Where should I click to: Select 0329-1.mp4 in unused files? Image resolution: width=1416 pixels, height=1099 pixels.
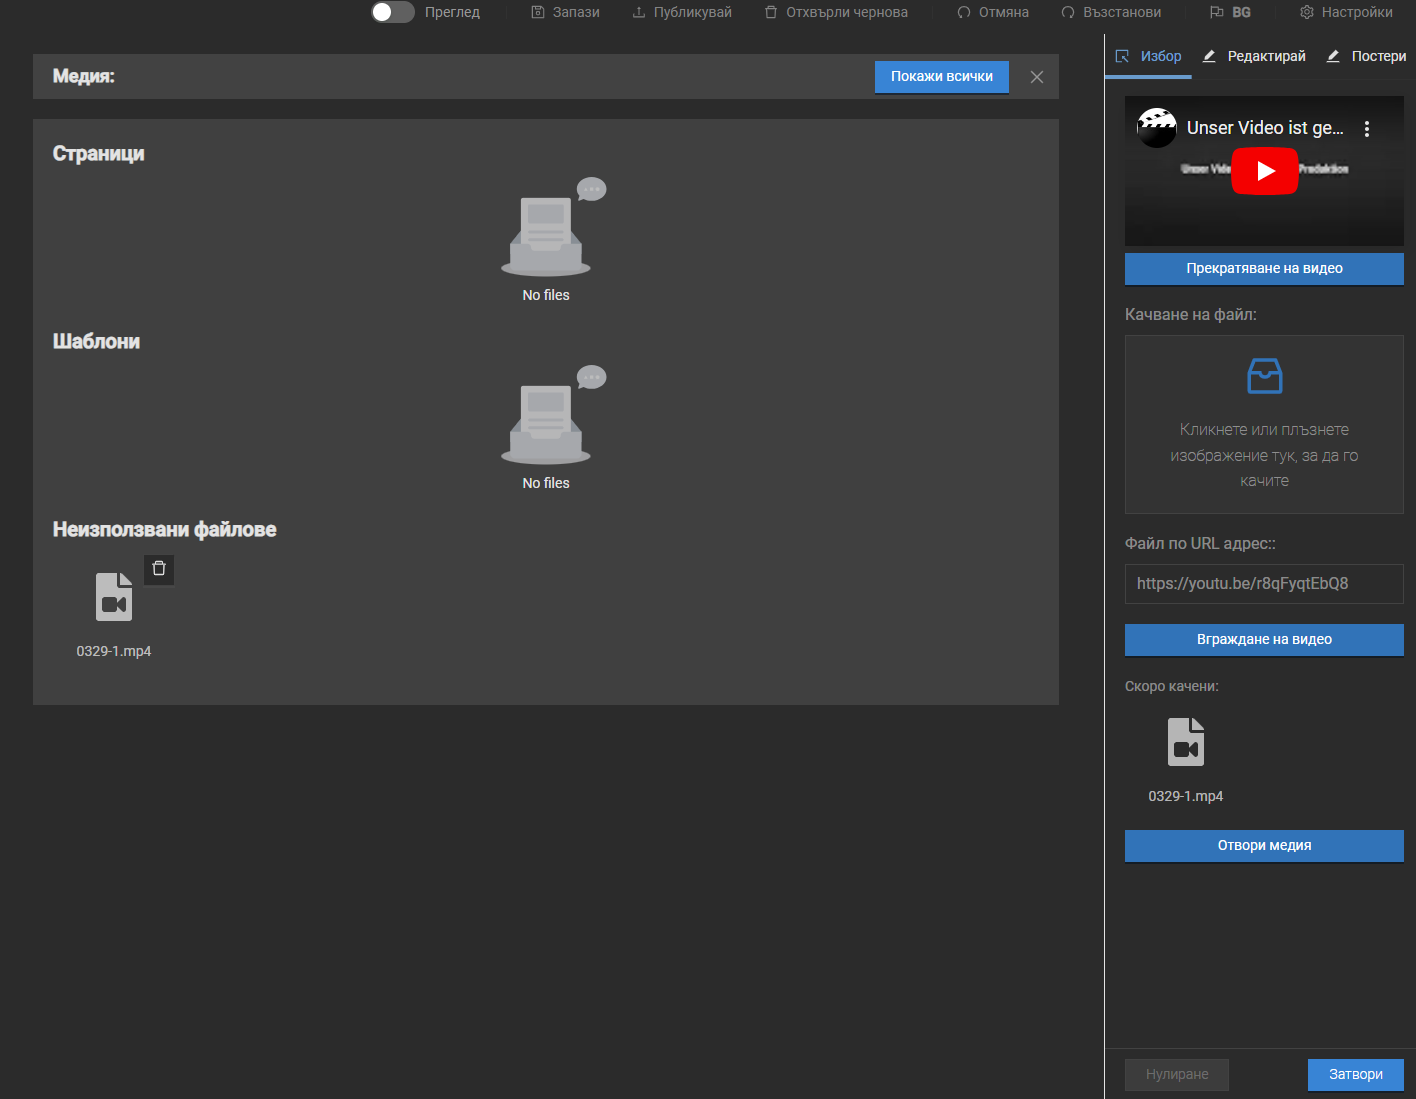[114, 598]
